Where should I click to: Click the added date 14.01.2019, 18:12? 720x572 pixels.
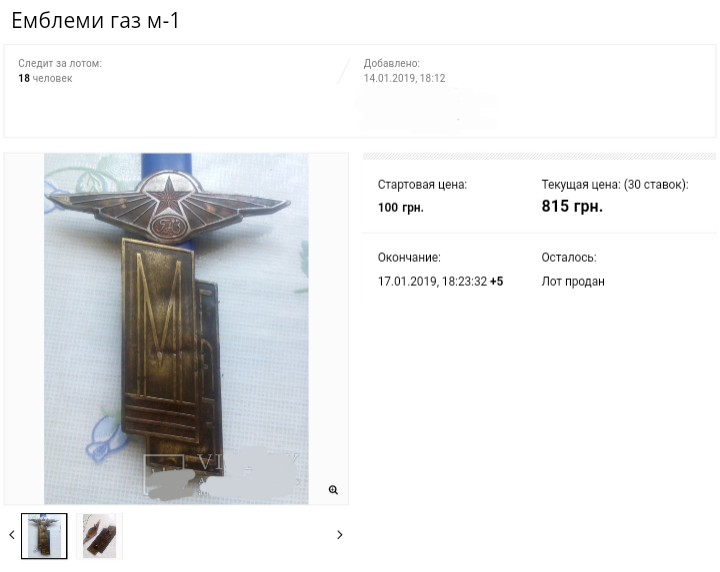click(x=404, y=79)
